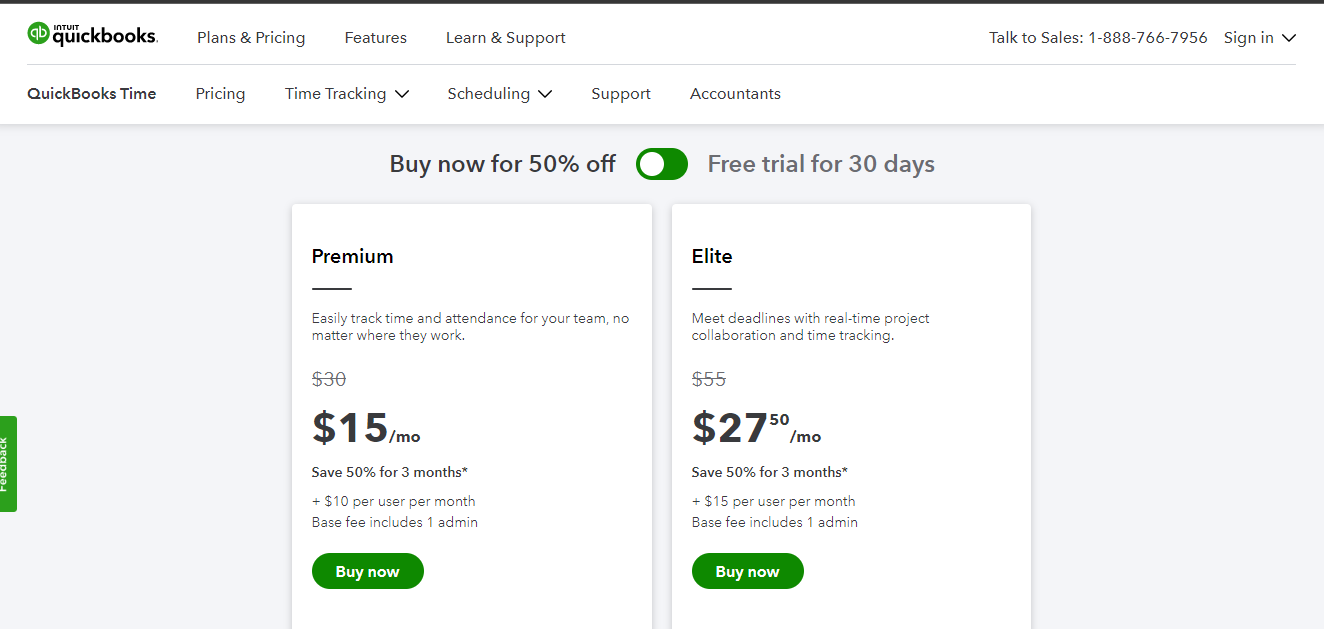Click Buy now for the Premium plan
The height and width of the screenshot is (629, 1324).
tap(367, 571)
